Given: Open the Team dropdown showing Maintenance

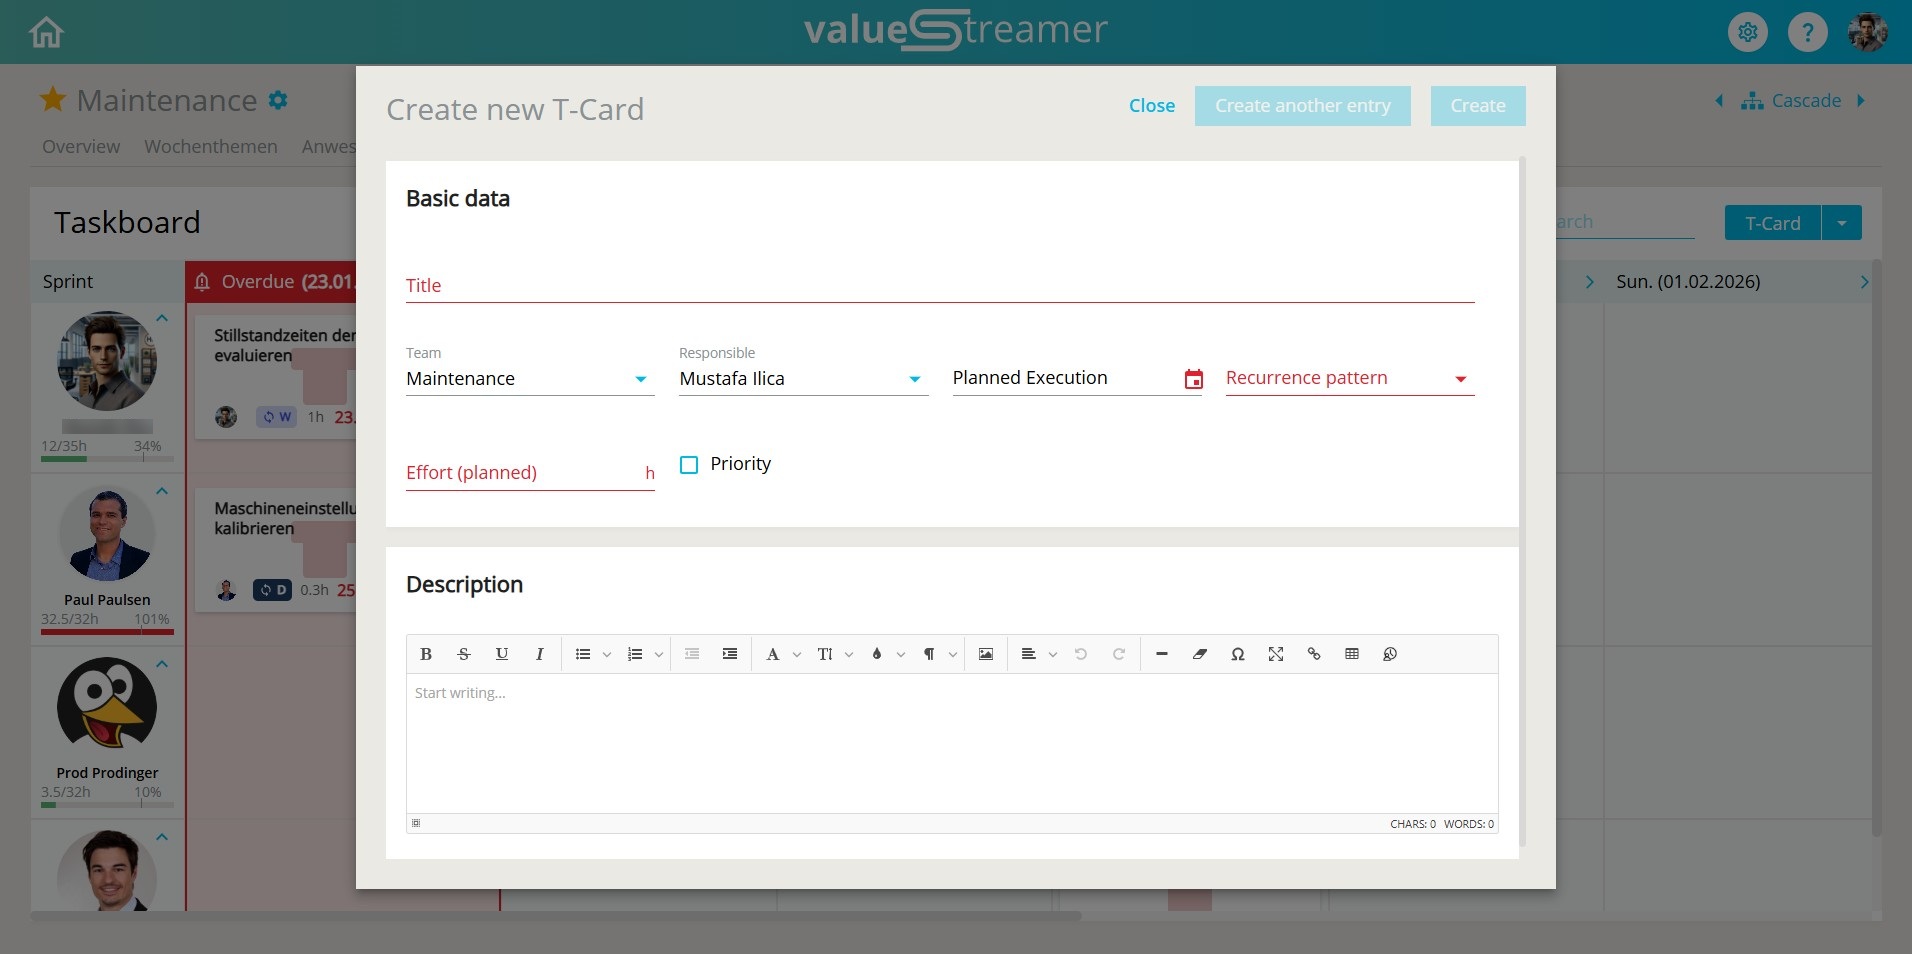Looking at the screenshot, I should pyautogui.click(x=529, y=379).
